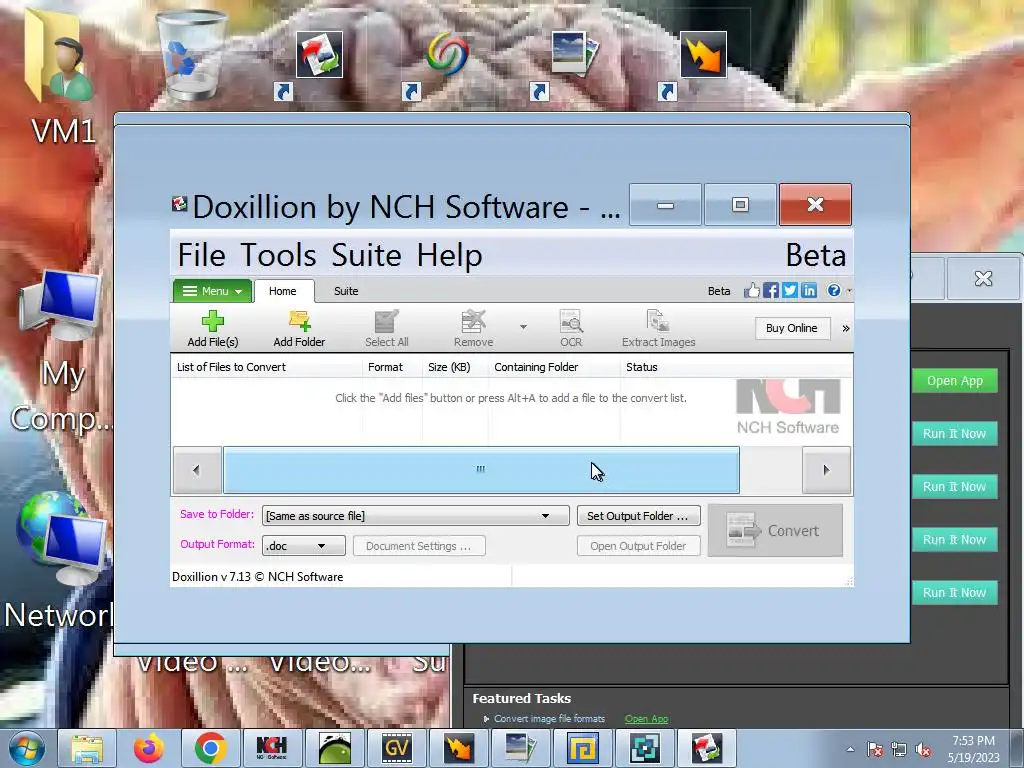Open the Help menu
The height and width of the screenshot is (768, 1024).
point(450,255)
